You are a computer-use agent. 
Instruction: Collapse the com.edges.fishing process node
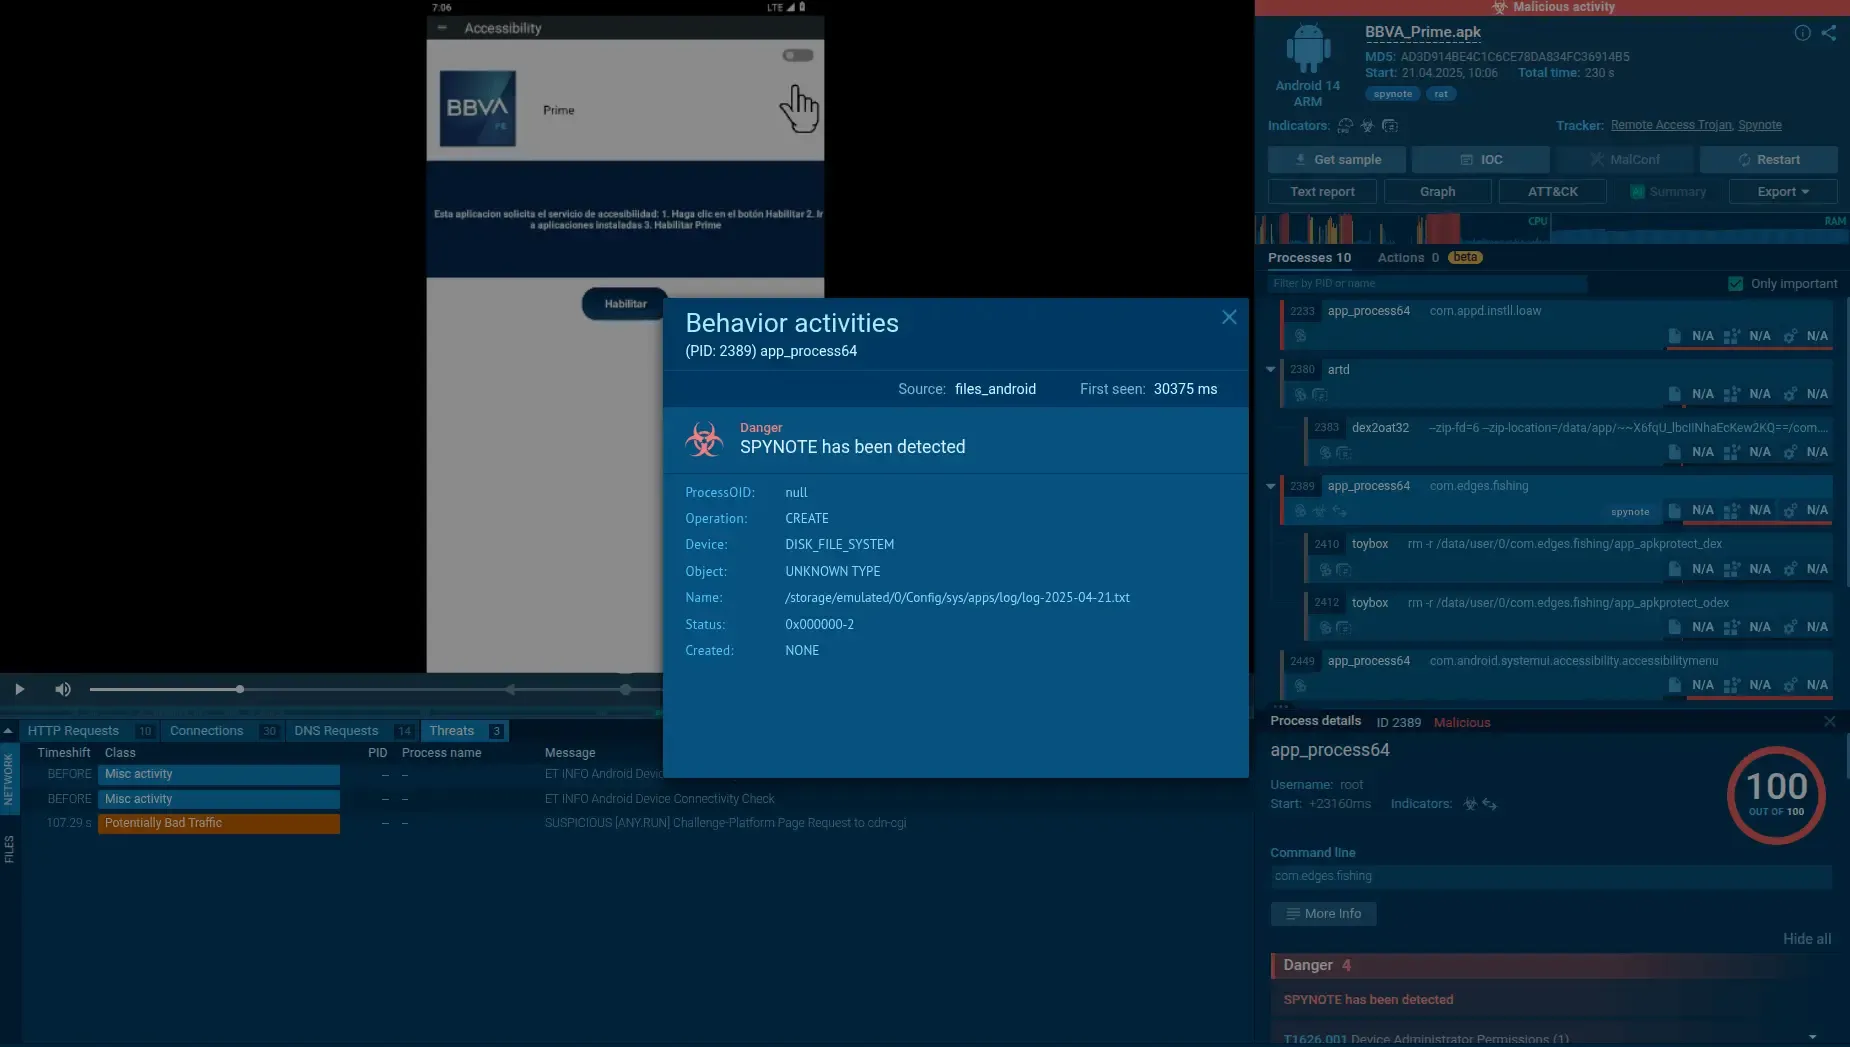(x=1271, y=487)
